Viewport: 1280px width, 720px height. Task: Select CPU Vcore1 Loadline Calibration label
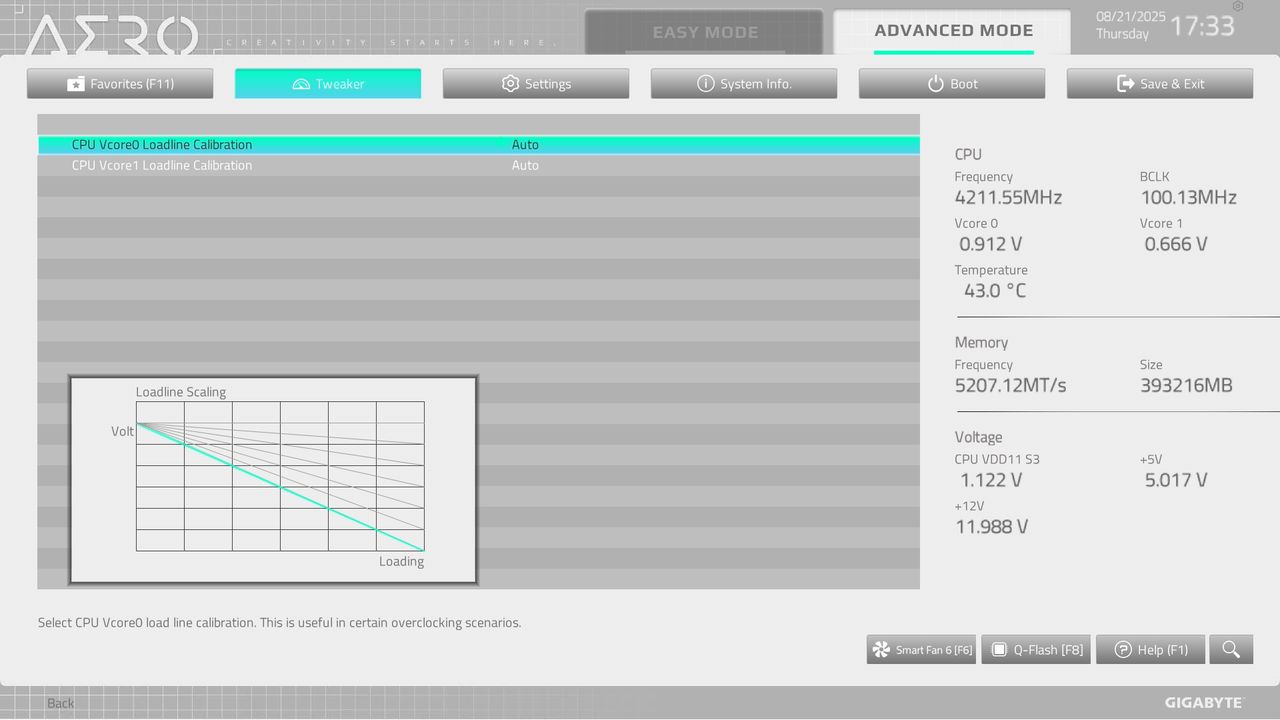162,166
